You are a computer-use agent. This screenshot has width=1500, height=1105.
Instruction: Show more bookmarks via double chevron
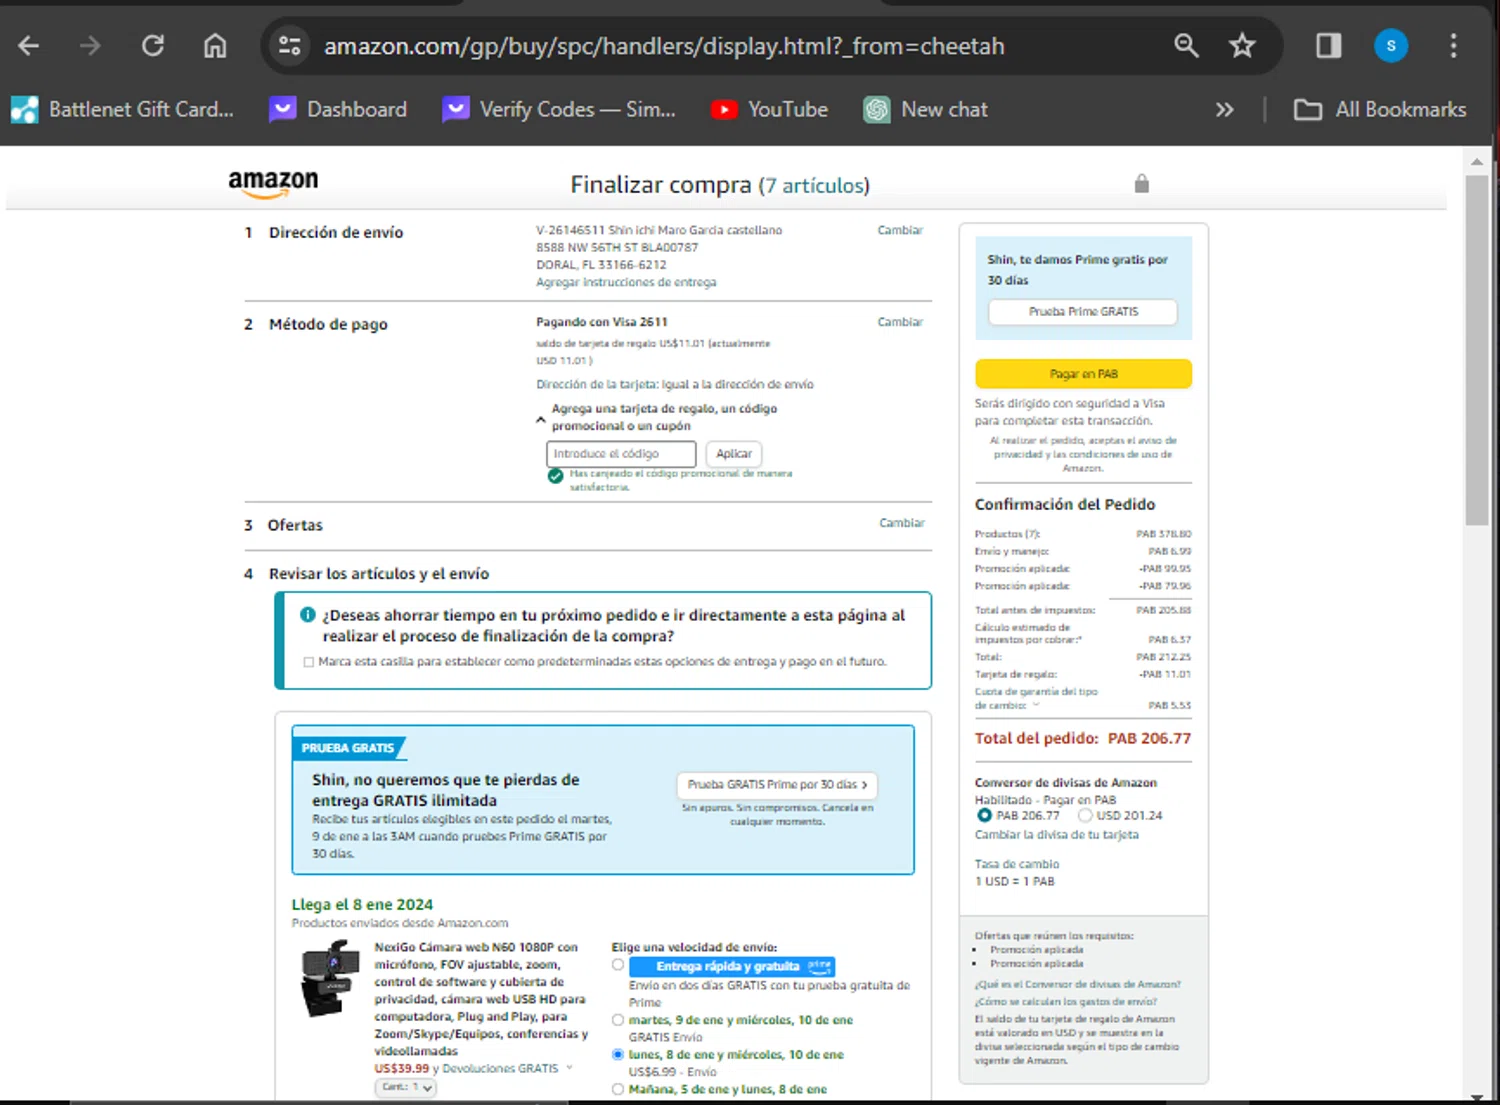tap(1225, 110)
